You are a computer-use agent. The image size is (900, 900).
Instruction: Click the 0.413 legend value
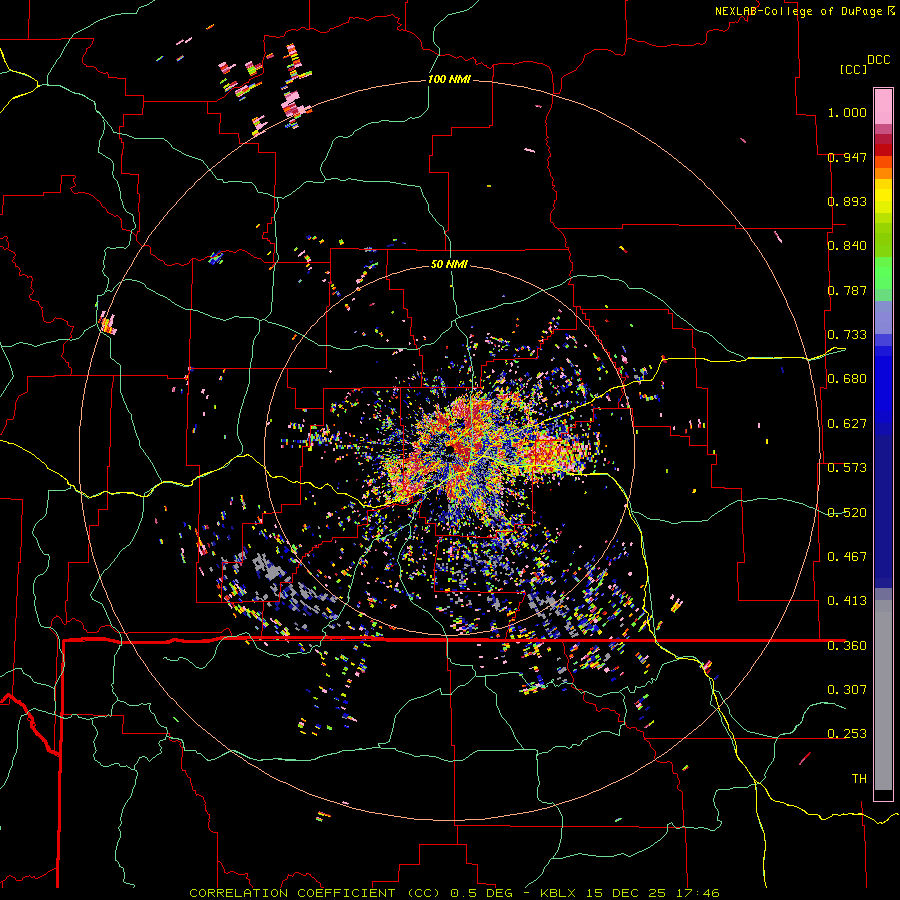point(847,601)
